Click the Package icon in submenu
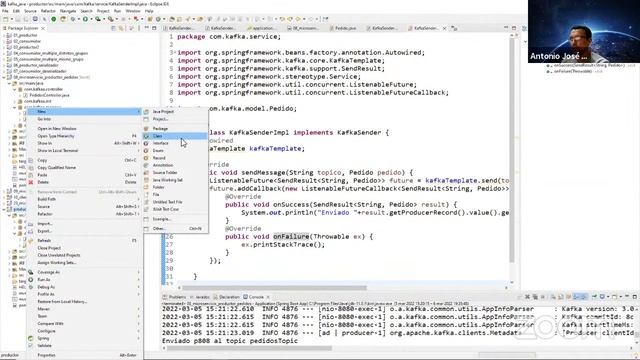 click(146, 129)
